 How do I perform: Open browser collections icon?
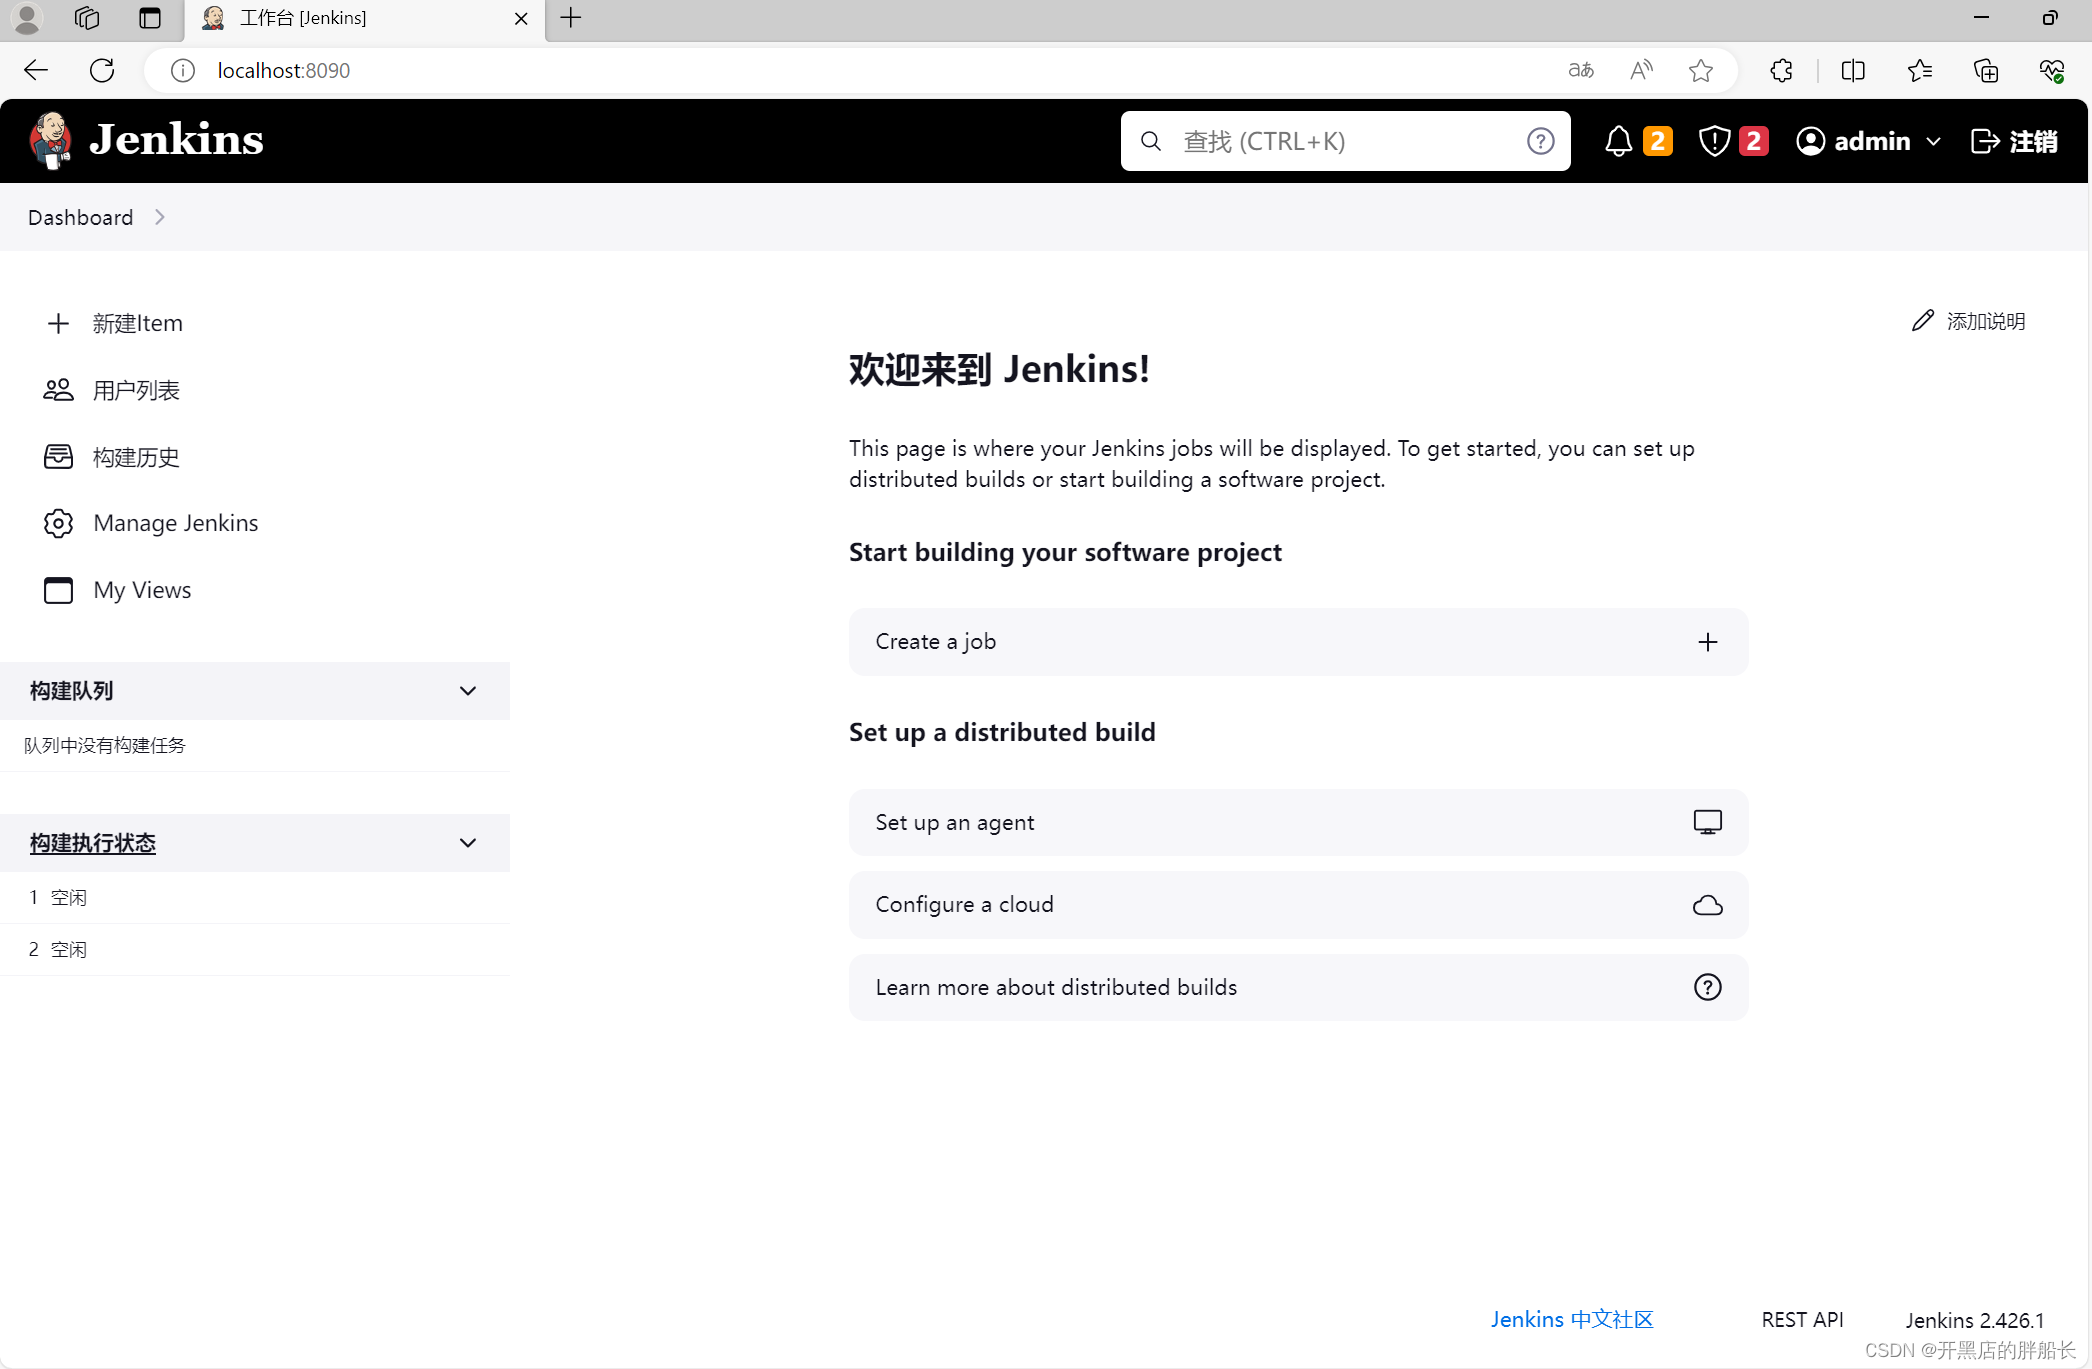pyautogui.click(x=1986, y=70)
